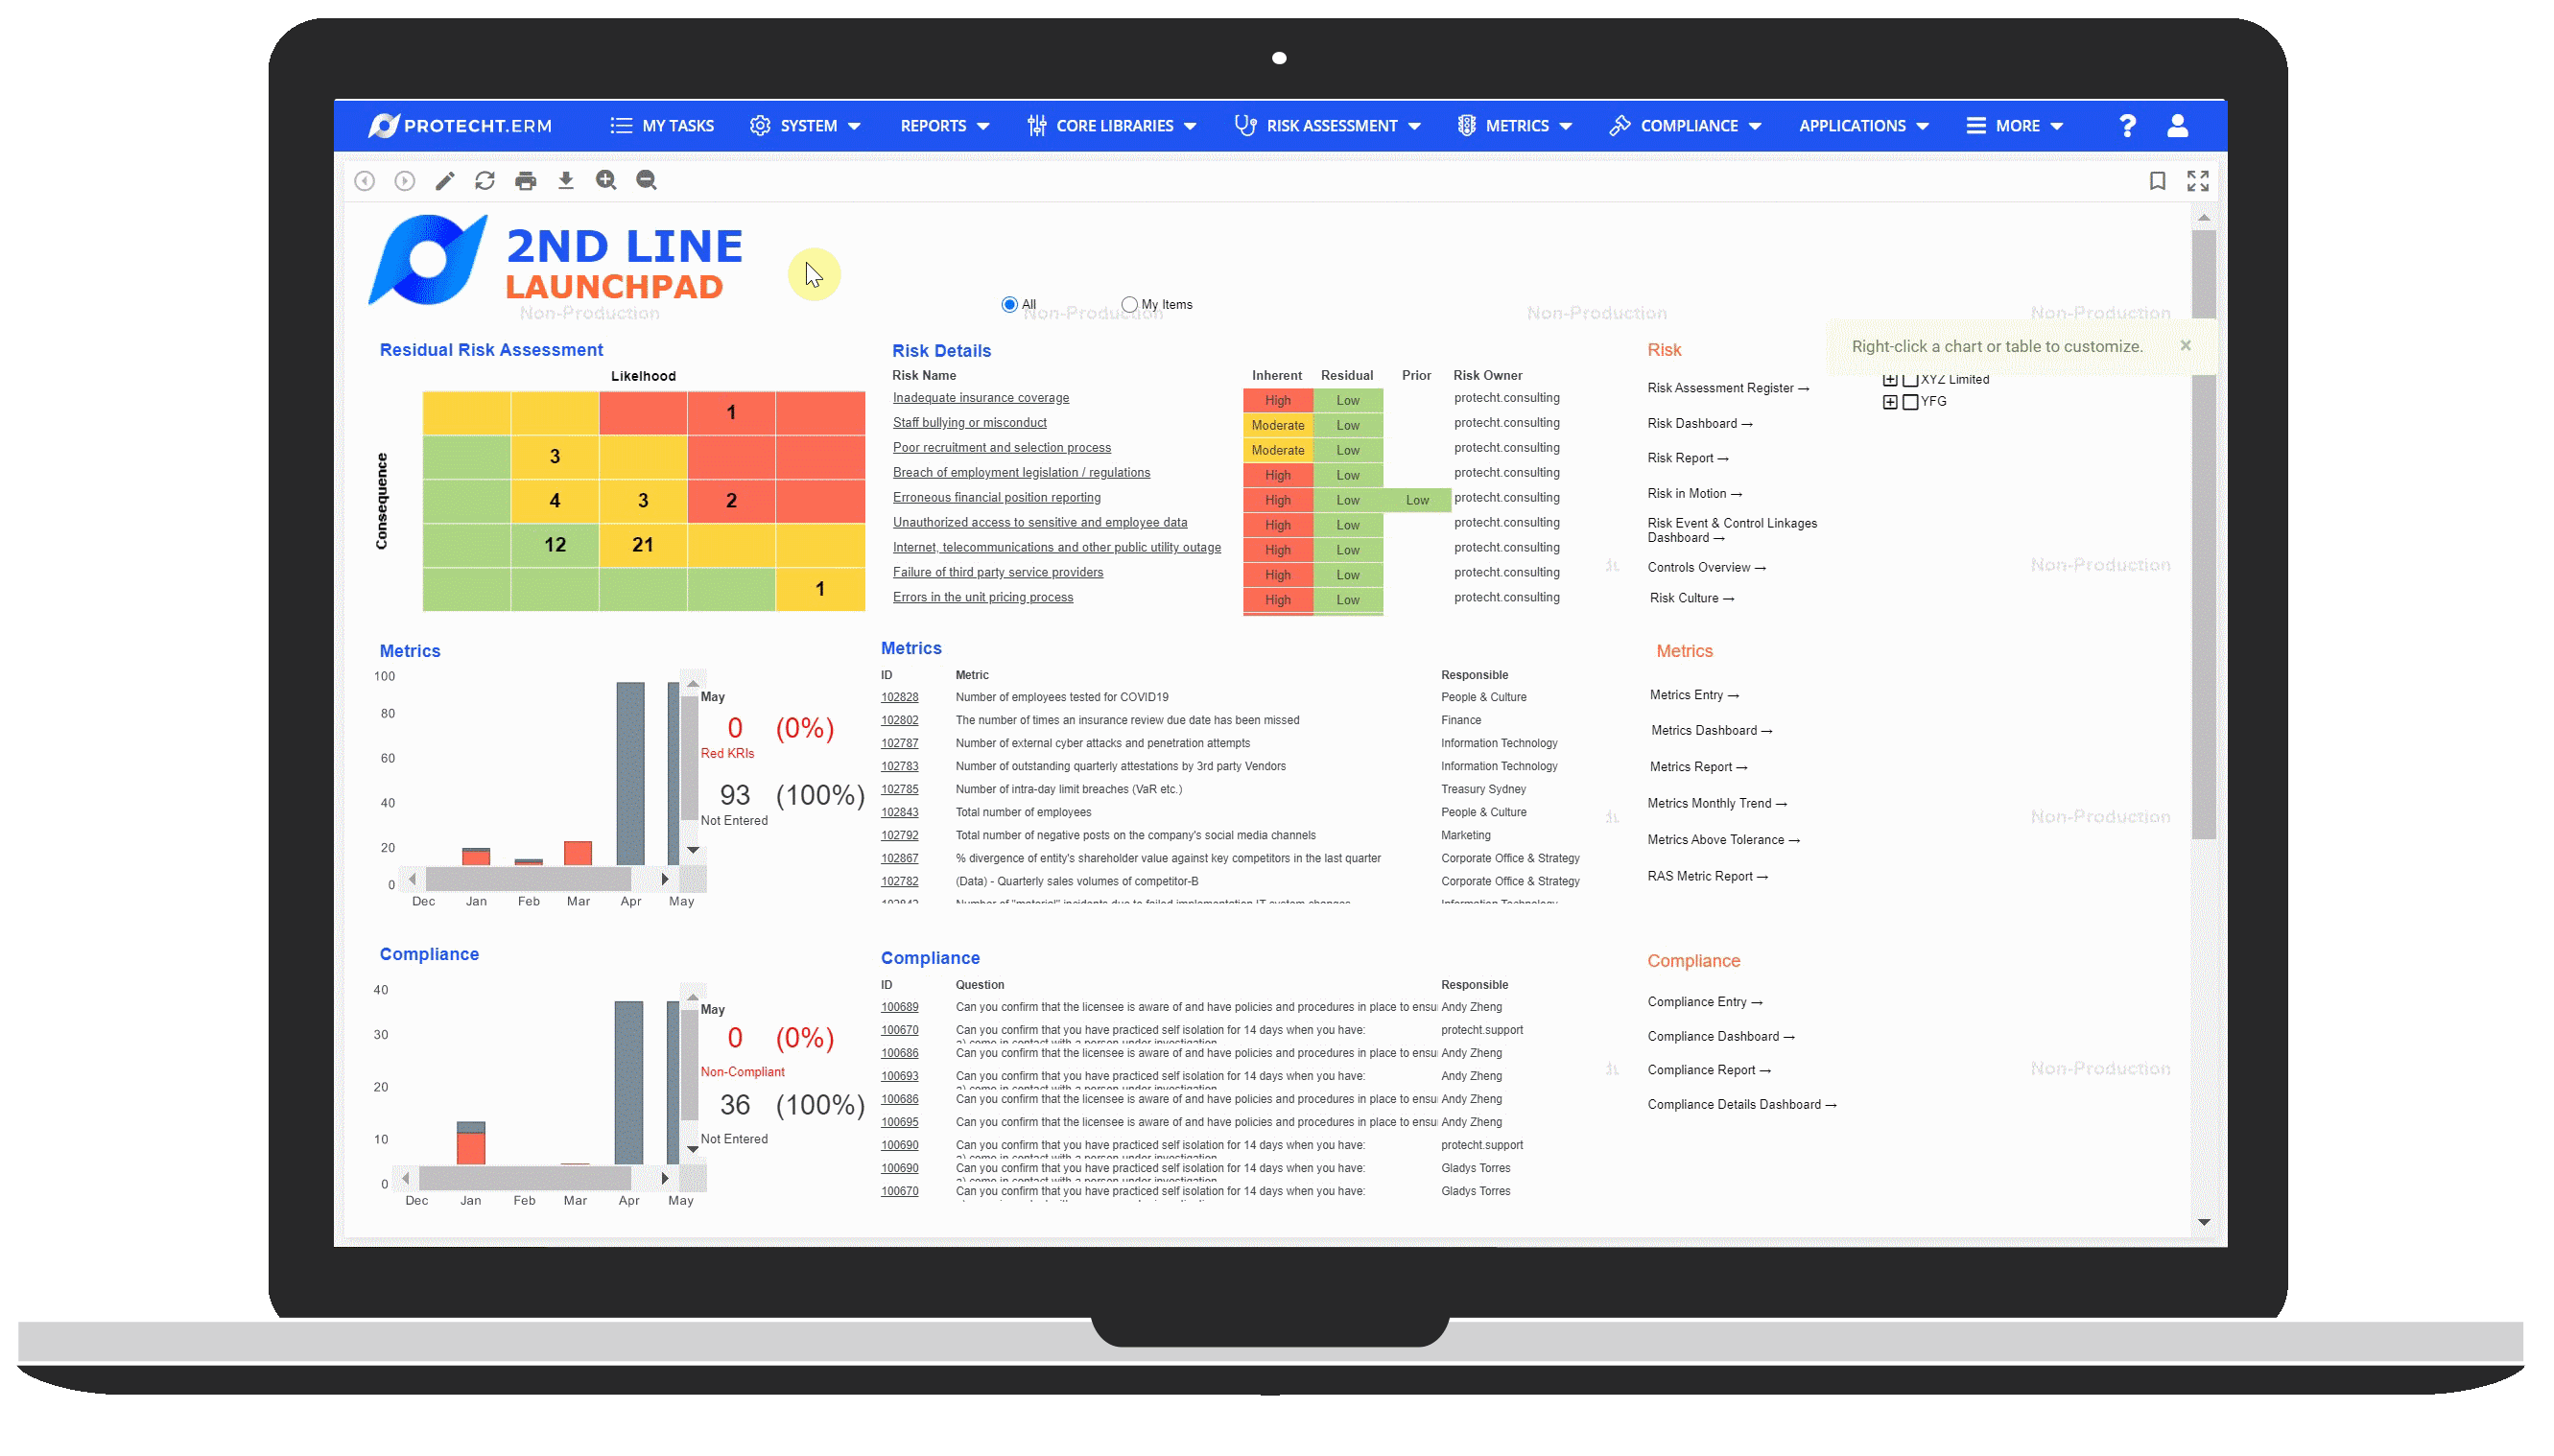The image size is (2554, 1456).
Task: Click the print icon in toolbar
Action: tap(526, 179)
